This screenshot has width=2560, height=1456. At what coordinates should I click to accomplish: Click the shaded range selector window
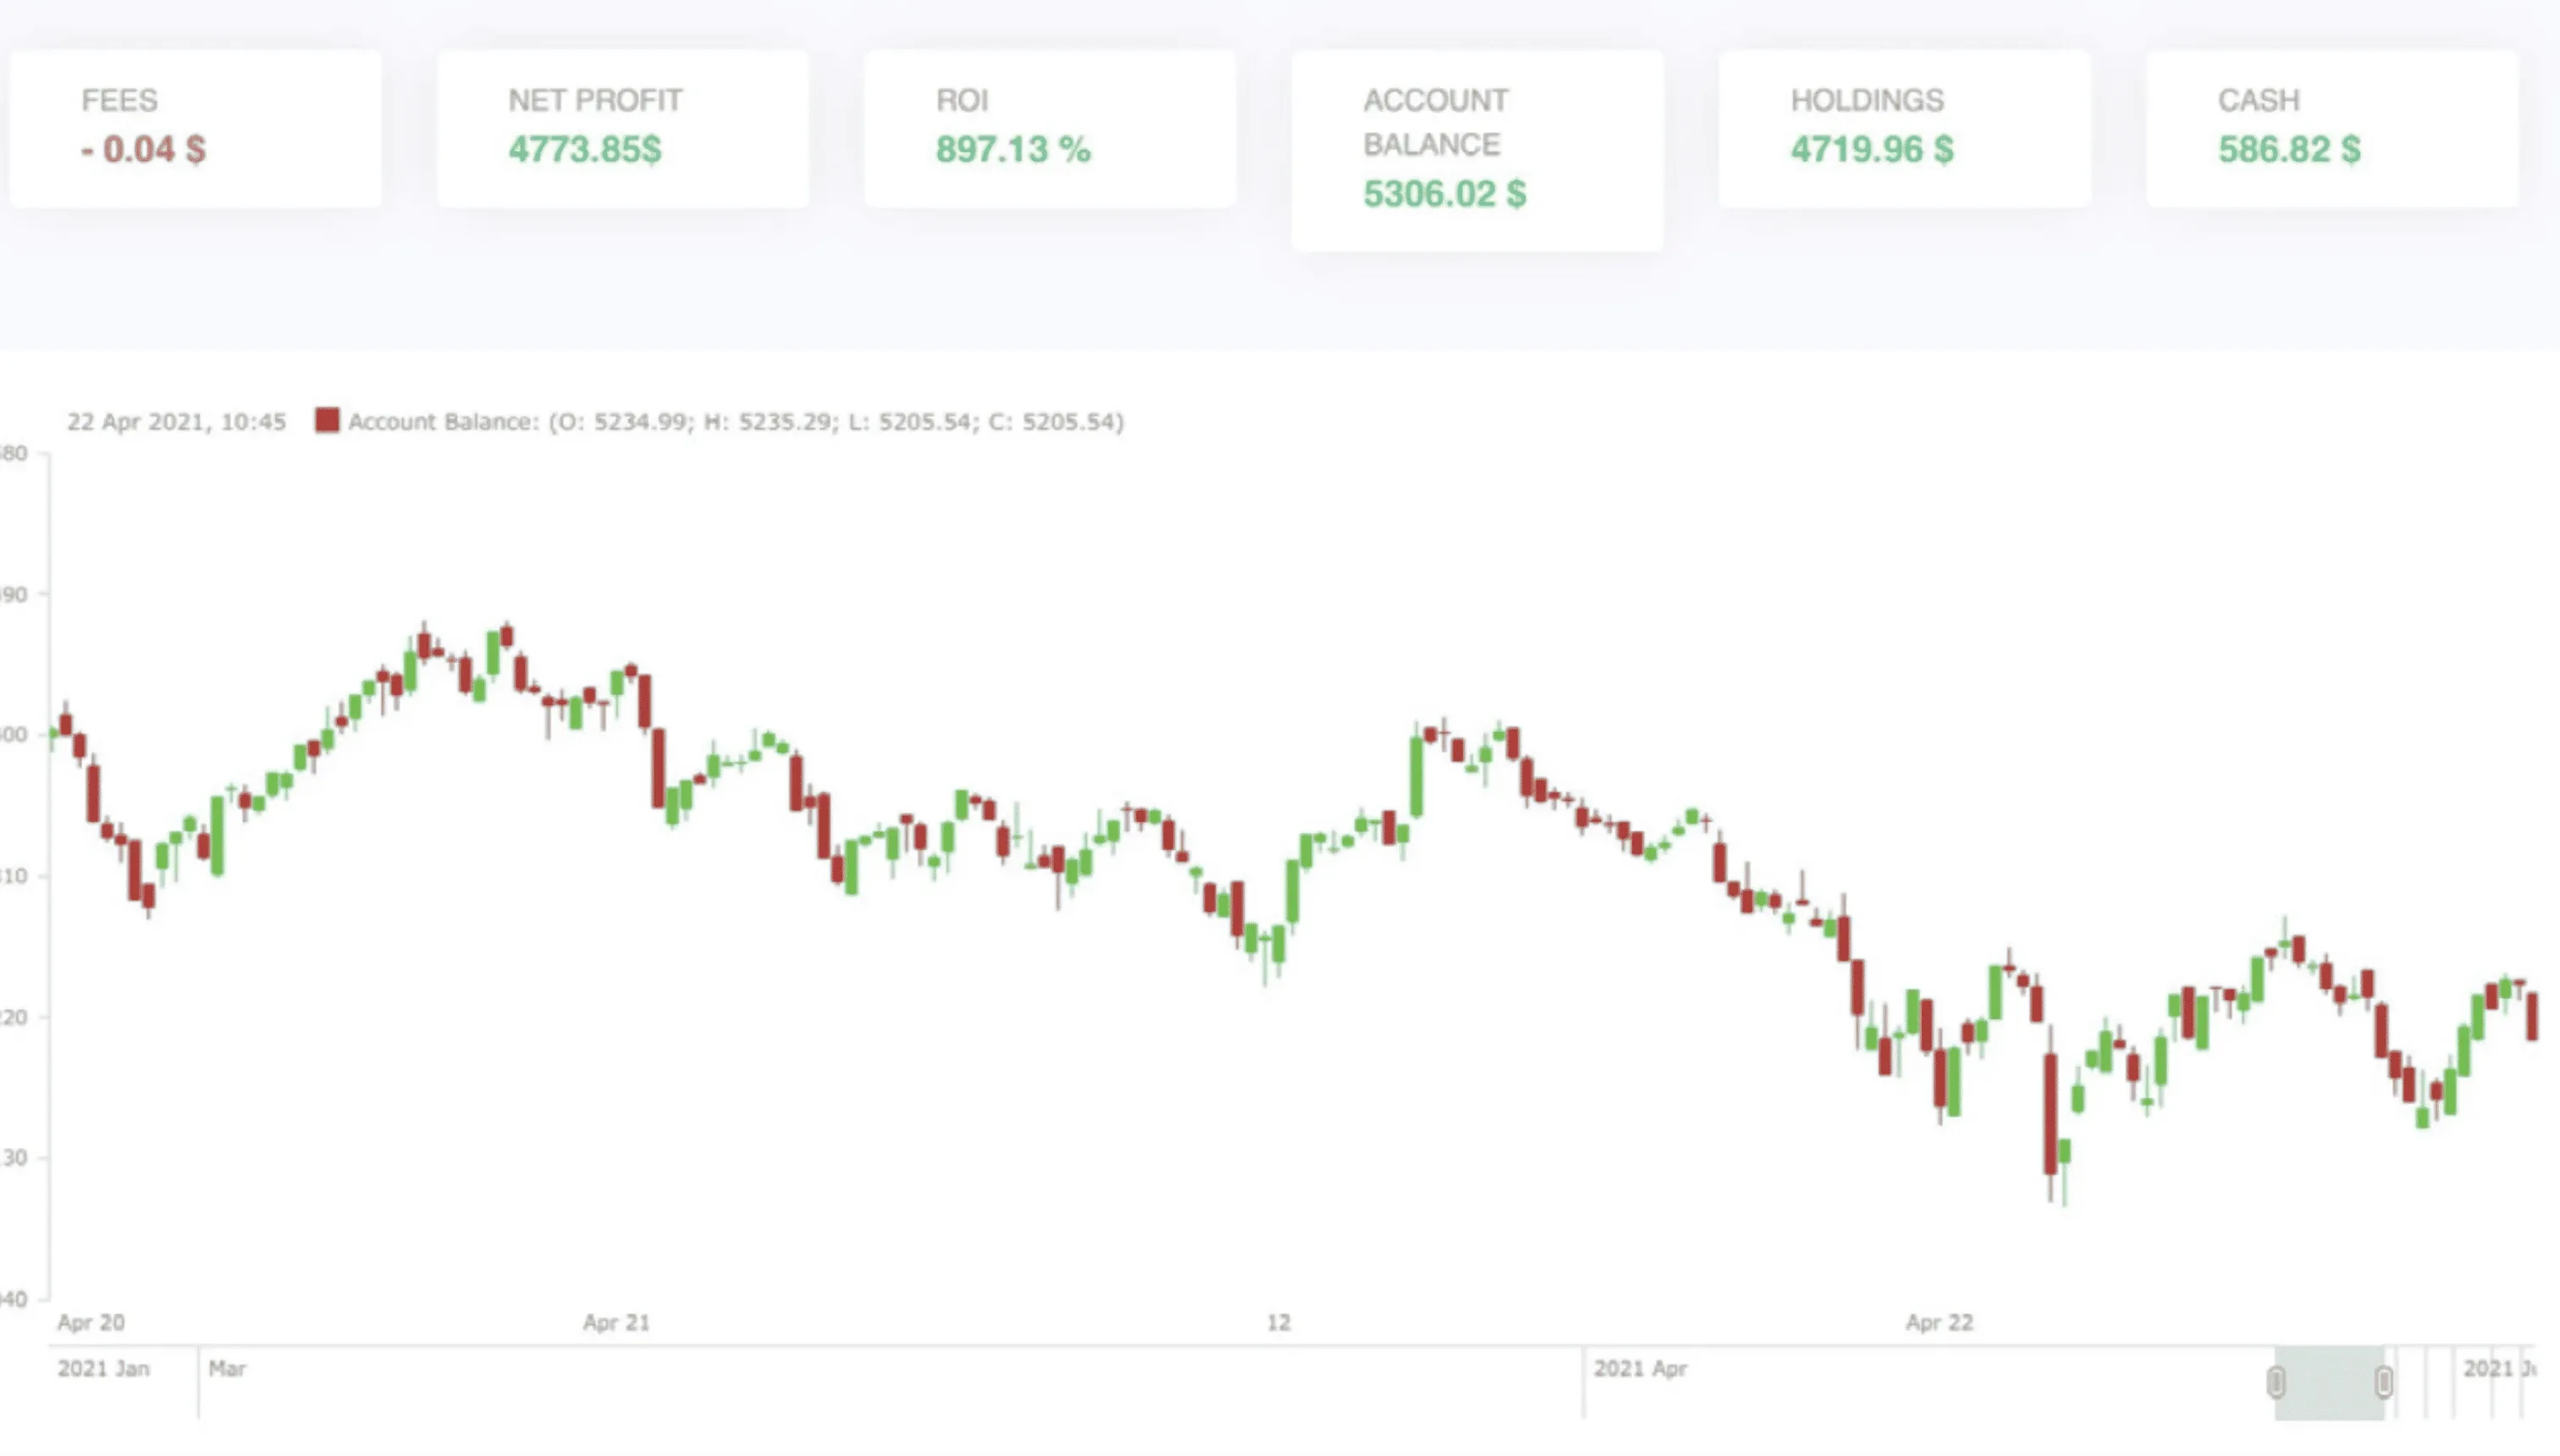click(2330, 1384)
